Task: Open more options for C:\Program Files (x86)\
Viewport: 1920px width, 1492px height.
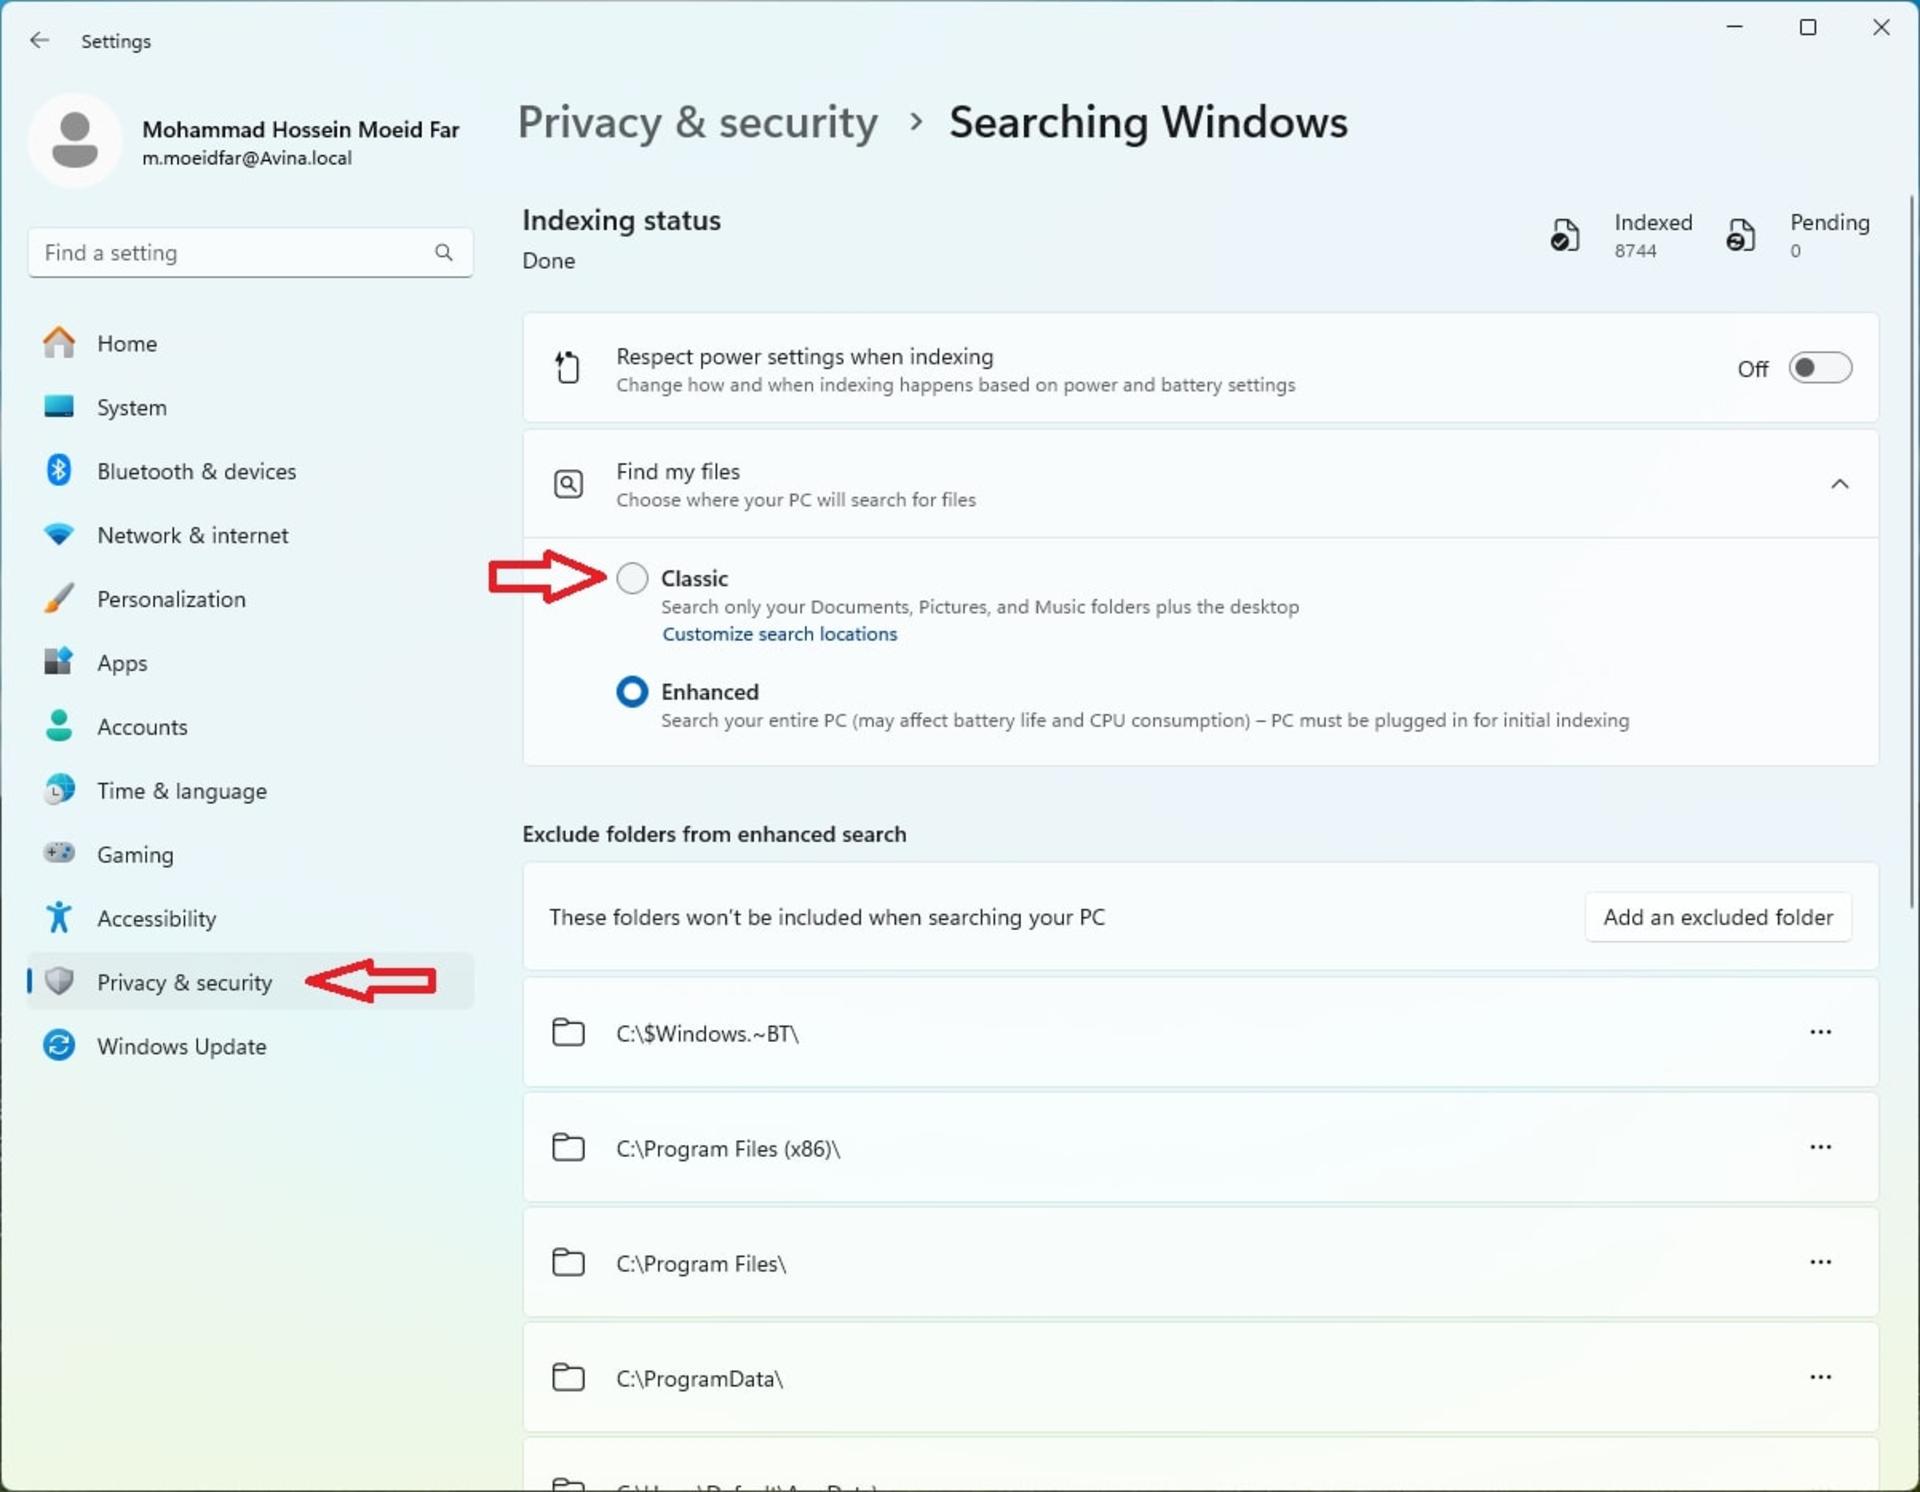Action: coord(1820,1147)
